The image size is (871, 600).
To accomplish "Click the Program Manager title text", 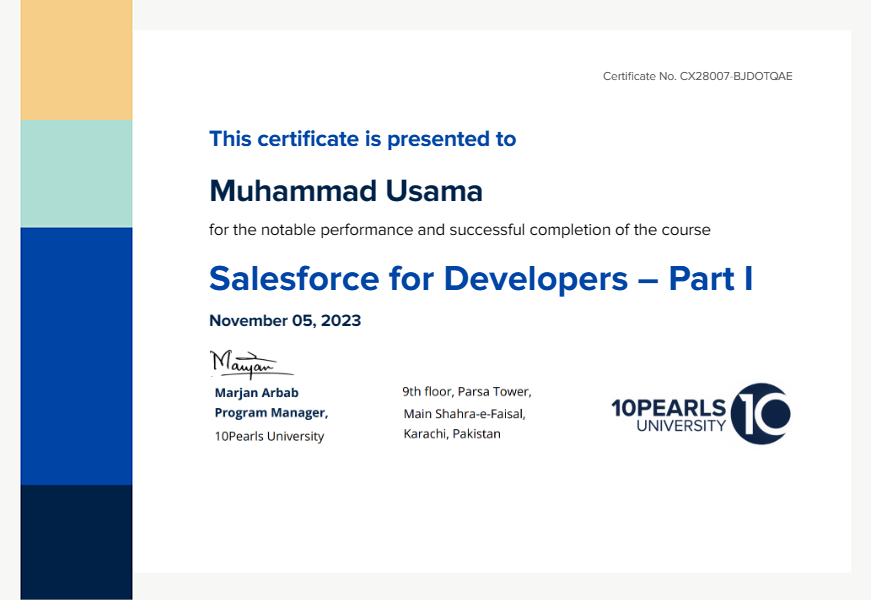I will point(271,413).
